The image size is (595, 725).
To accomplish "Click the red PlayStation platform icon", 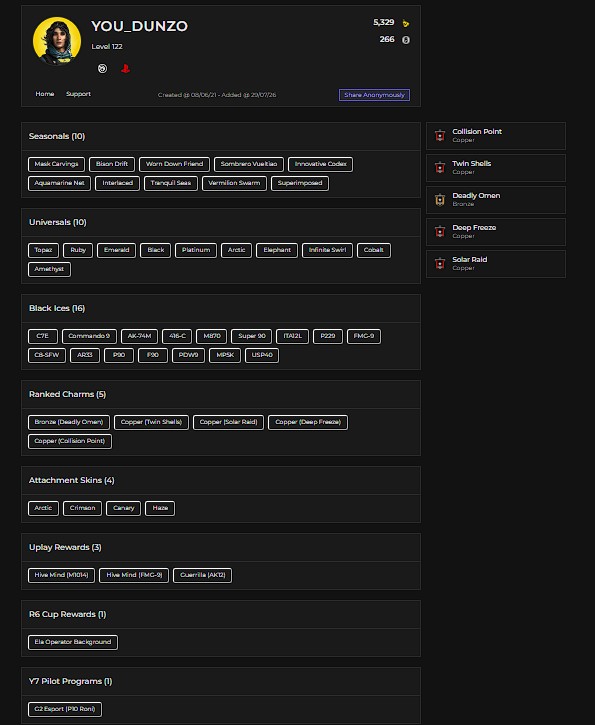I will [125, 69].
